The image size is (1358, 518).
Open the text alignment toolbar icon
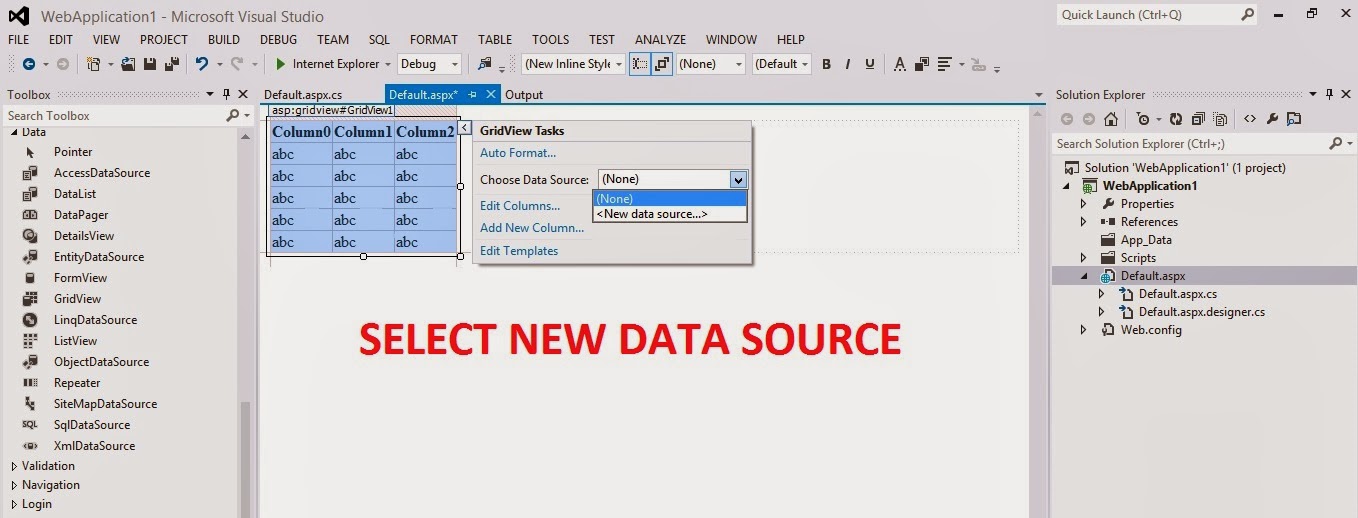coord(944,64)
